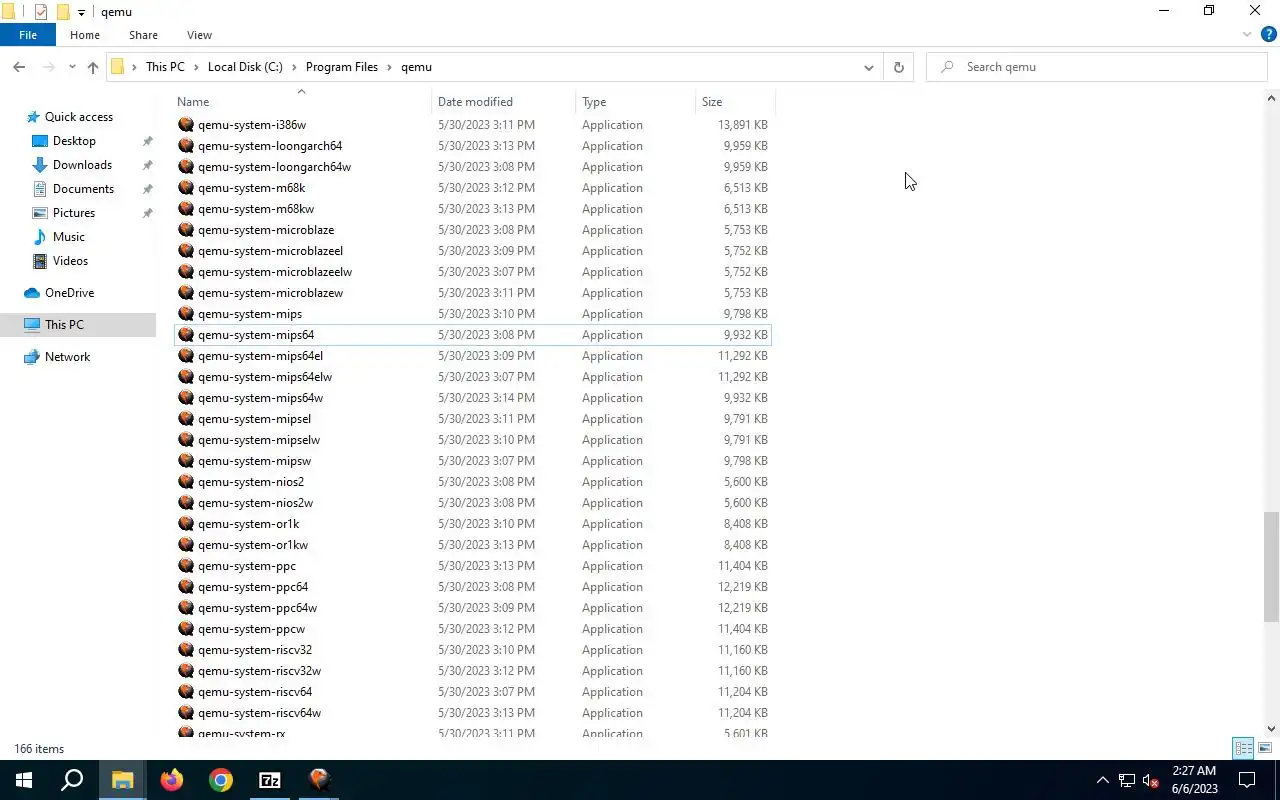Refresh the qemu folder view
Viewport: 1280px width, 800px height.
[x=898, y=67]
